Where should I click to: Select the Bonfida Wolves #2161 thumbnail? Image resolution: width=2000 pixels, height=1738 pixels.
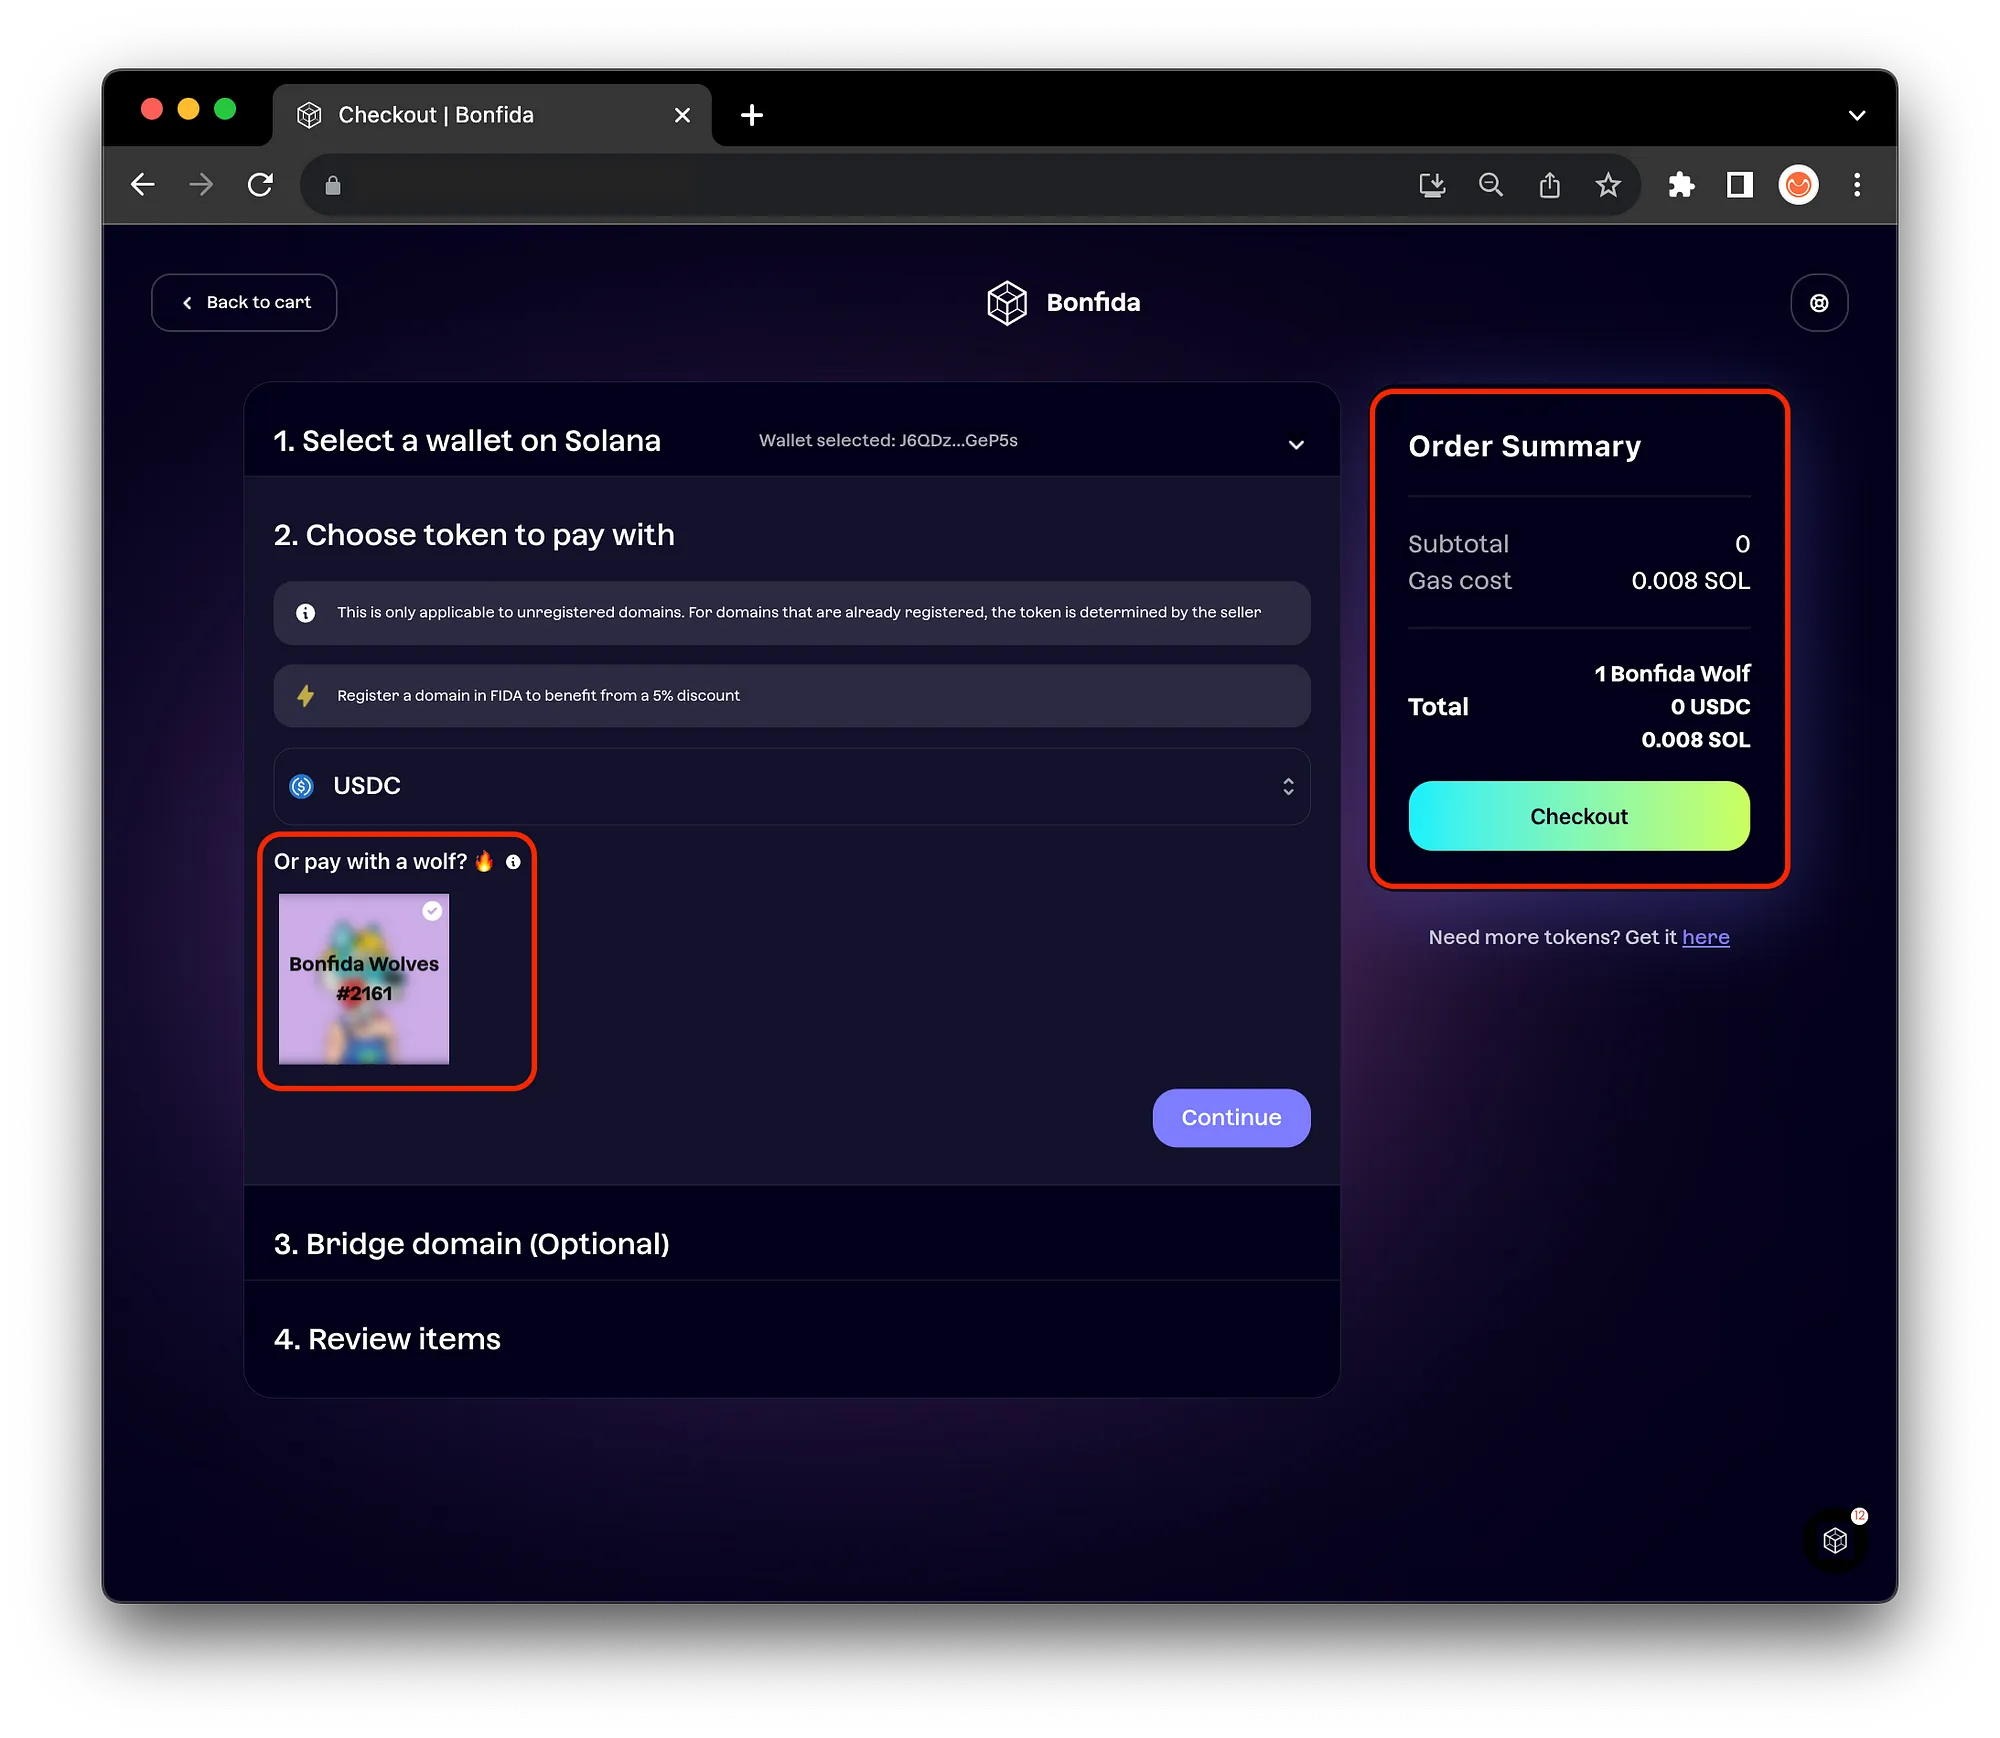pyautogui.click(x=364, y=978)
